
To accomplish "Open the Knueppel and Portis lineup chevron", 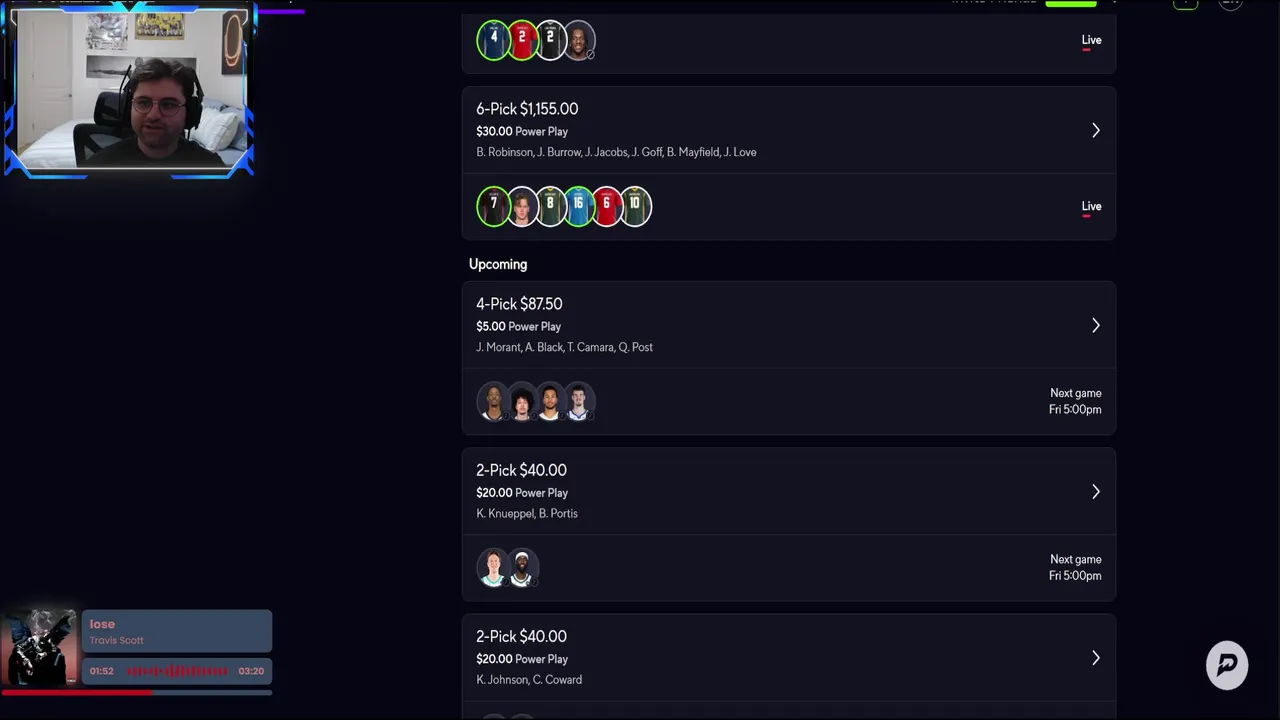I will coord(1095,492).
